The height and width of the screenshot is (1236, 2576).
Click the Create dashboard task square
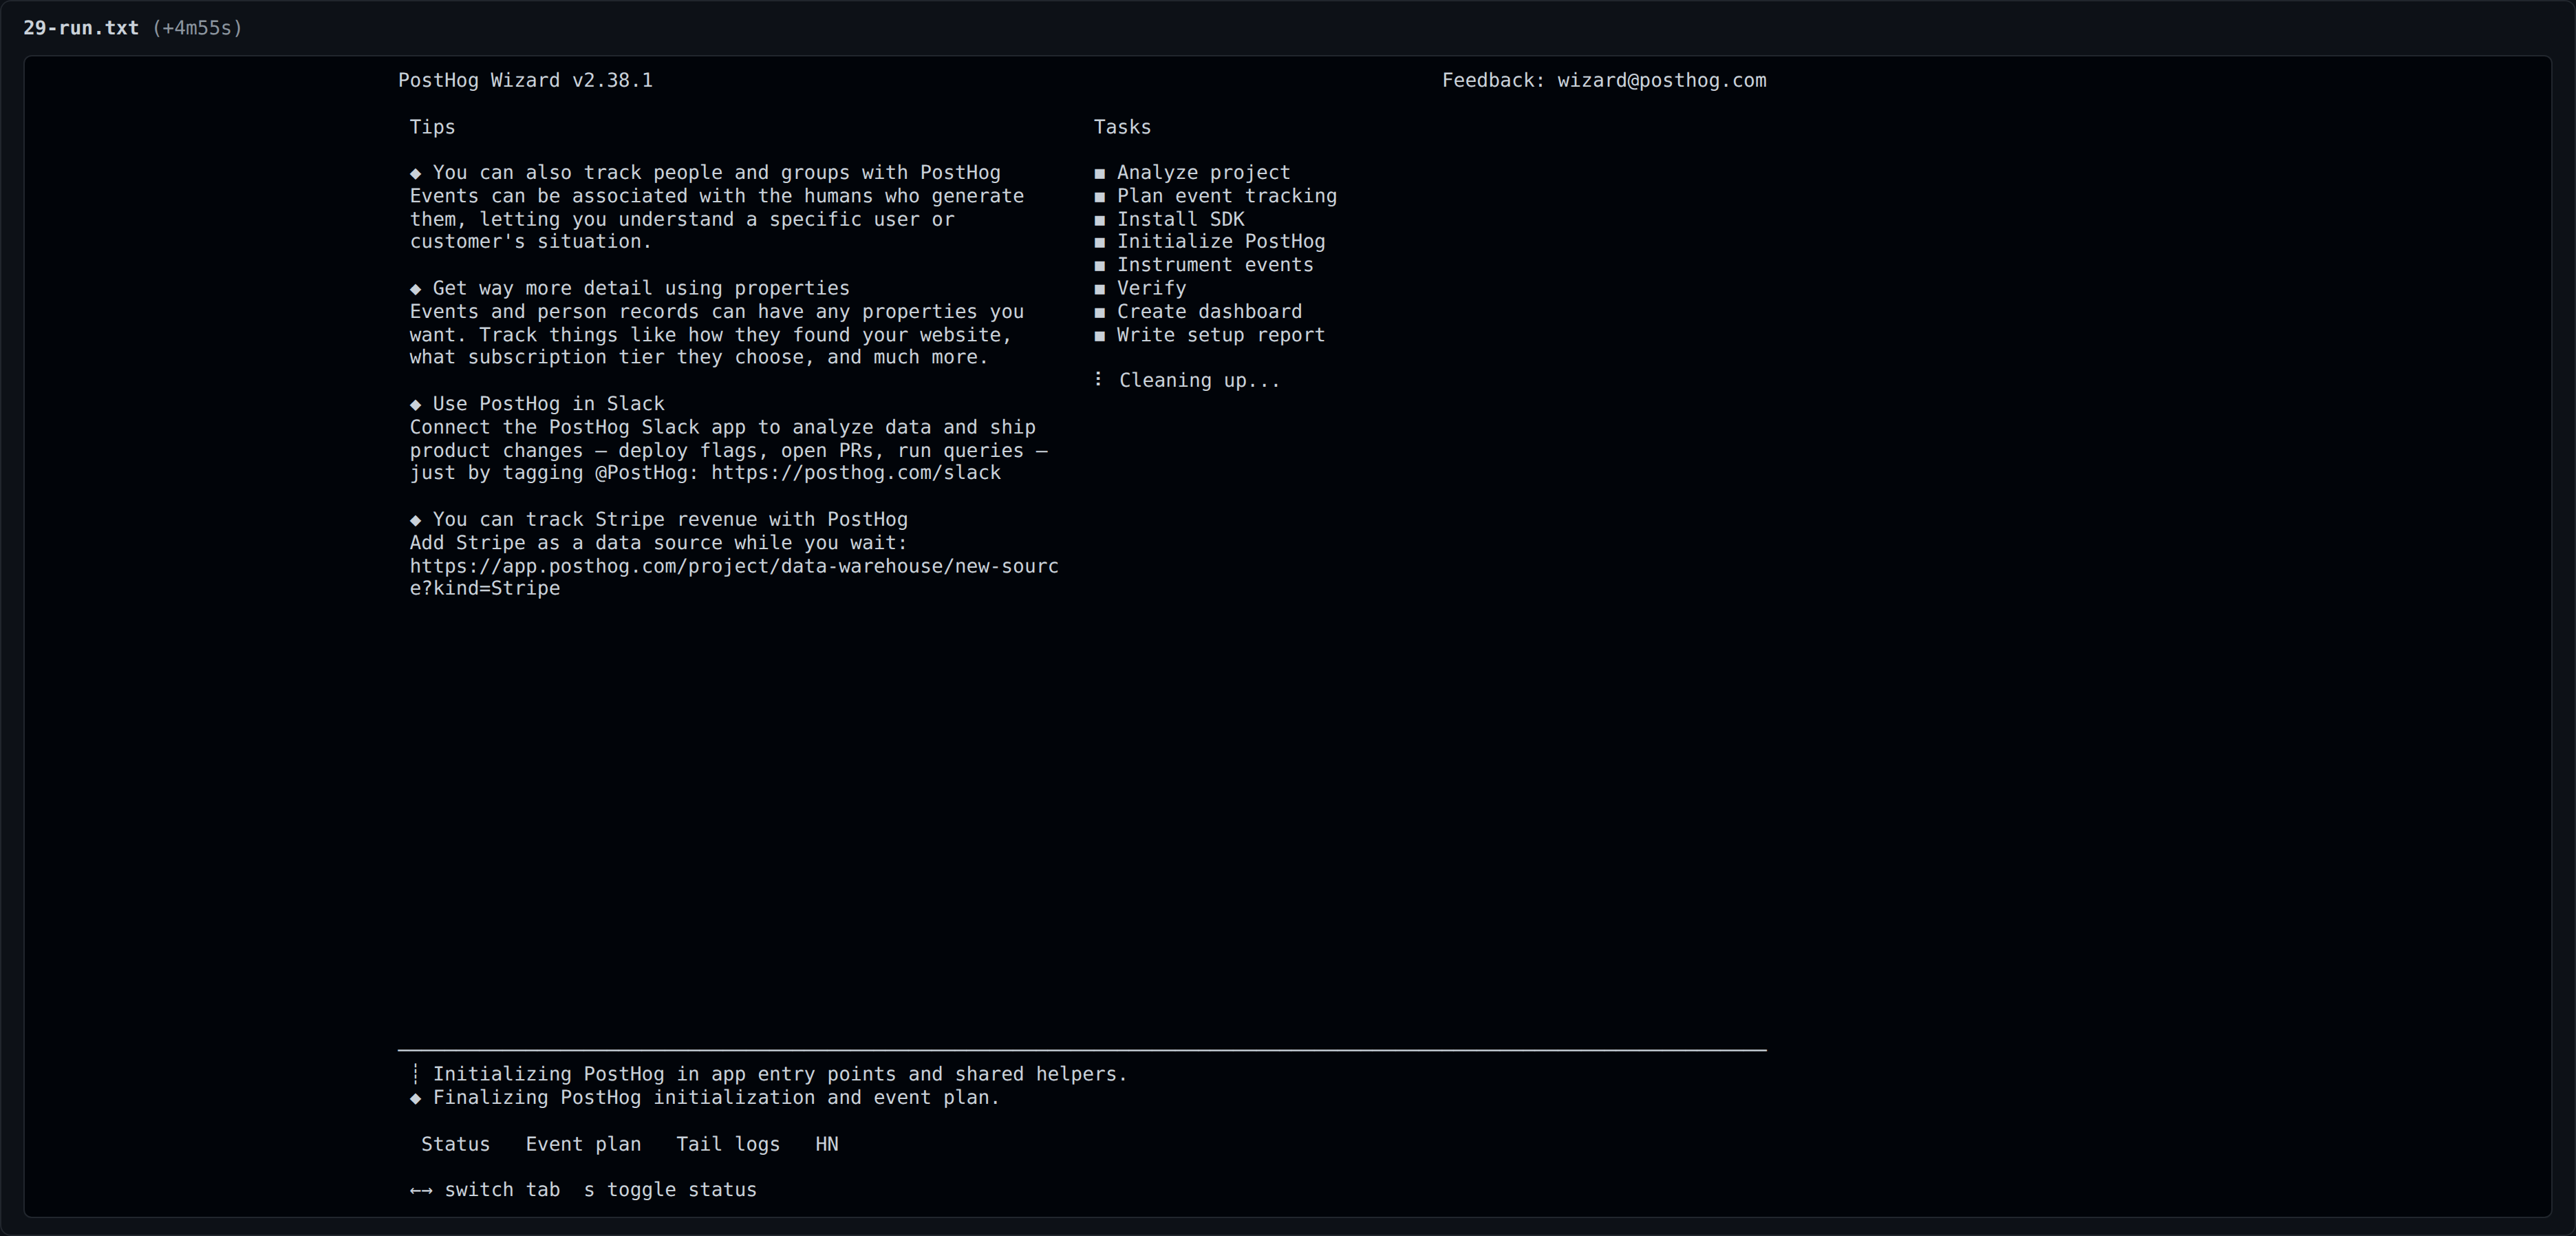tap(1100, 312)
